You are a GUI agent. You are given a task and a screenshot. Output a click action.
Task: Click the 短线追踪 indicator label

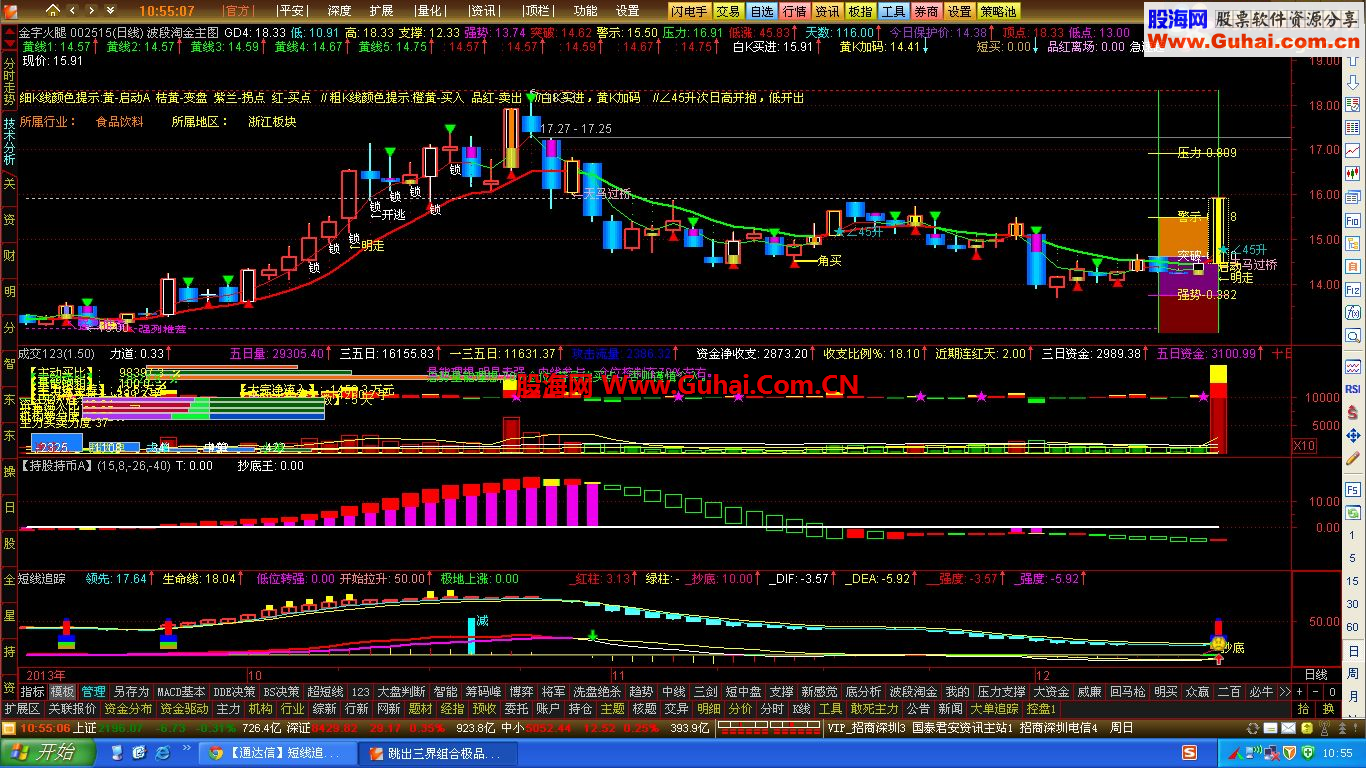coord(42,578)
